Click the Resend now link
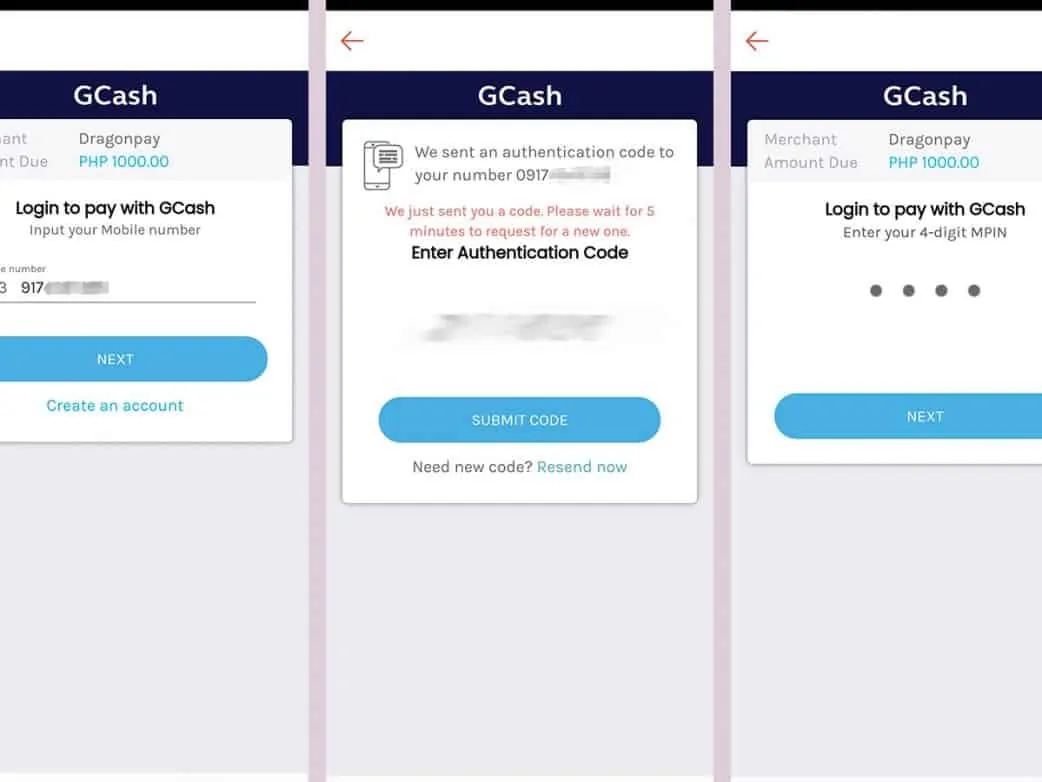Image resolution: width=1042 pixels, height=782 pixels. [x=582, y=467]
